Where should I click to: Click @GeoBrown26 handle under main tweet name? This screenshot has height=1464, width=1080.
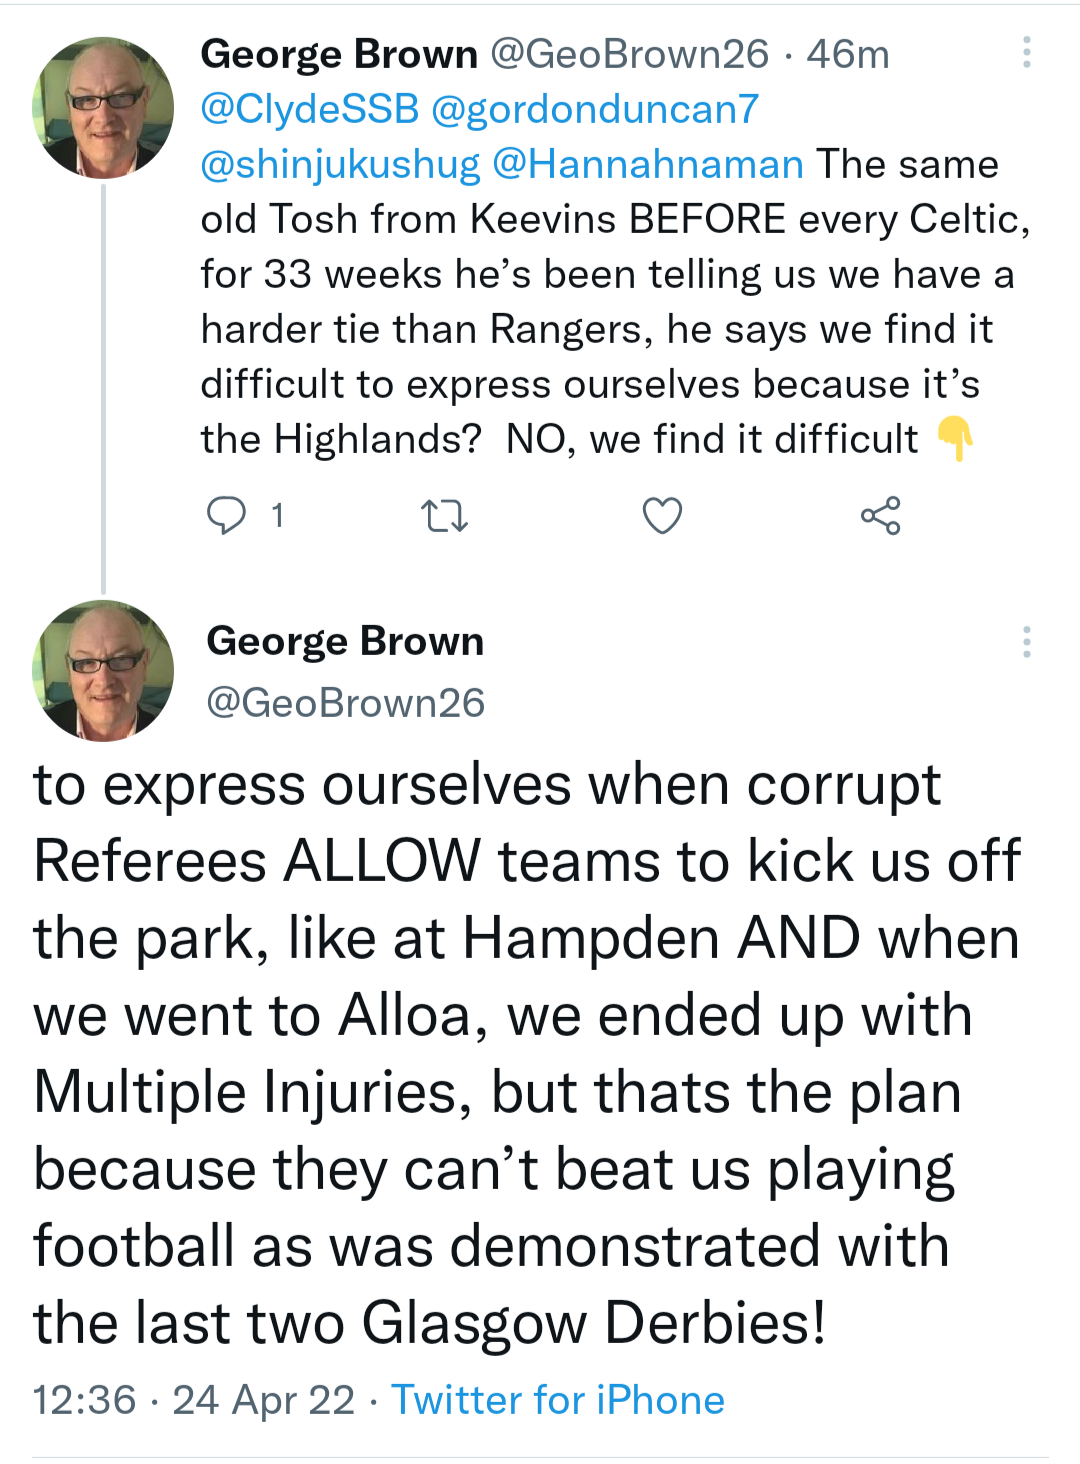point(345,703)
